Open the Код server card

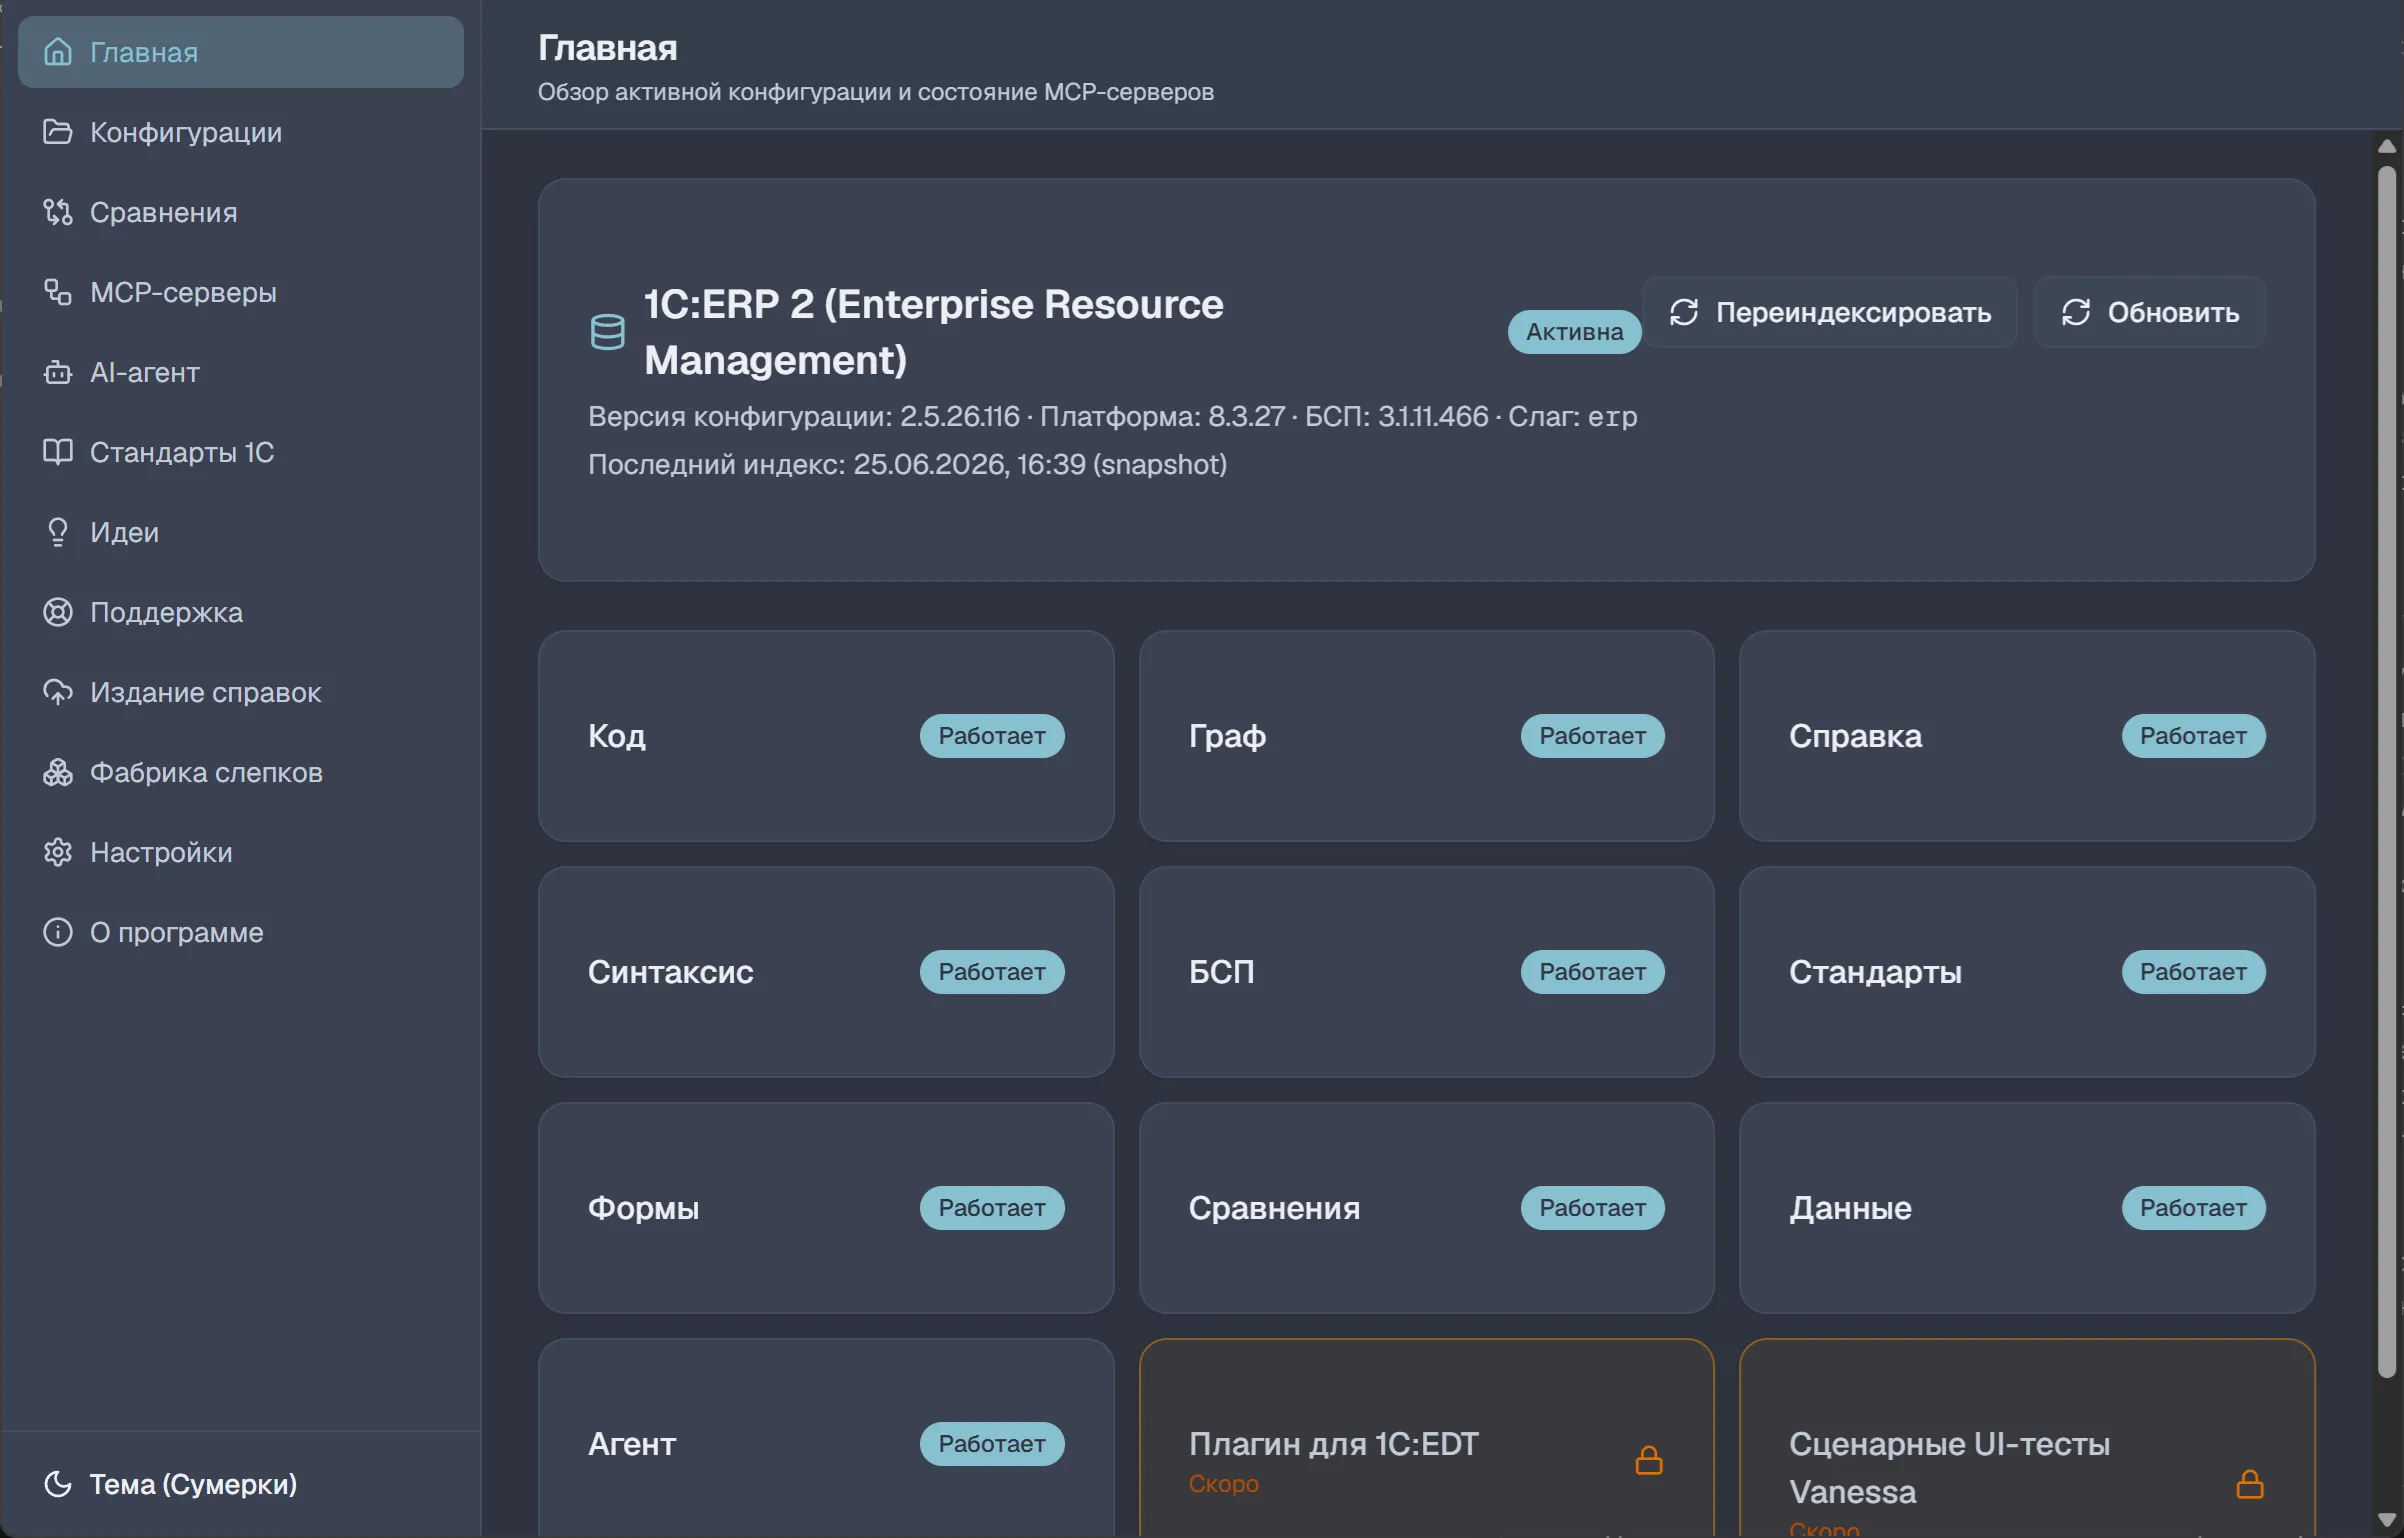click(x=826, y=736)
